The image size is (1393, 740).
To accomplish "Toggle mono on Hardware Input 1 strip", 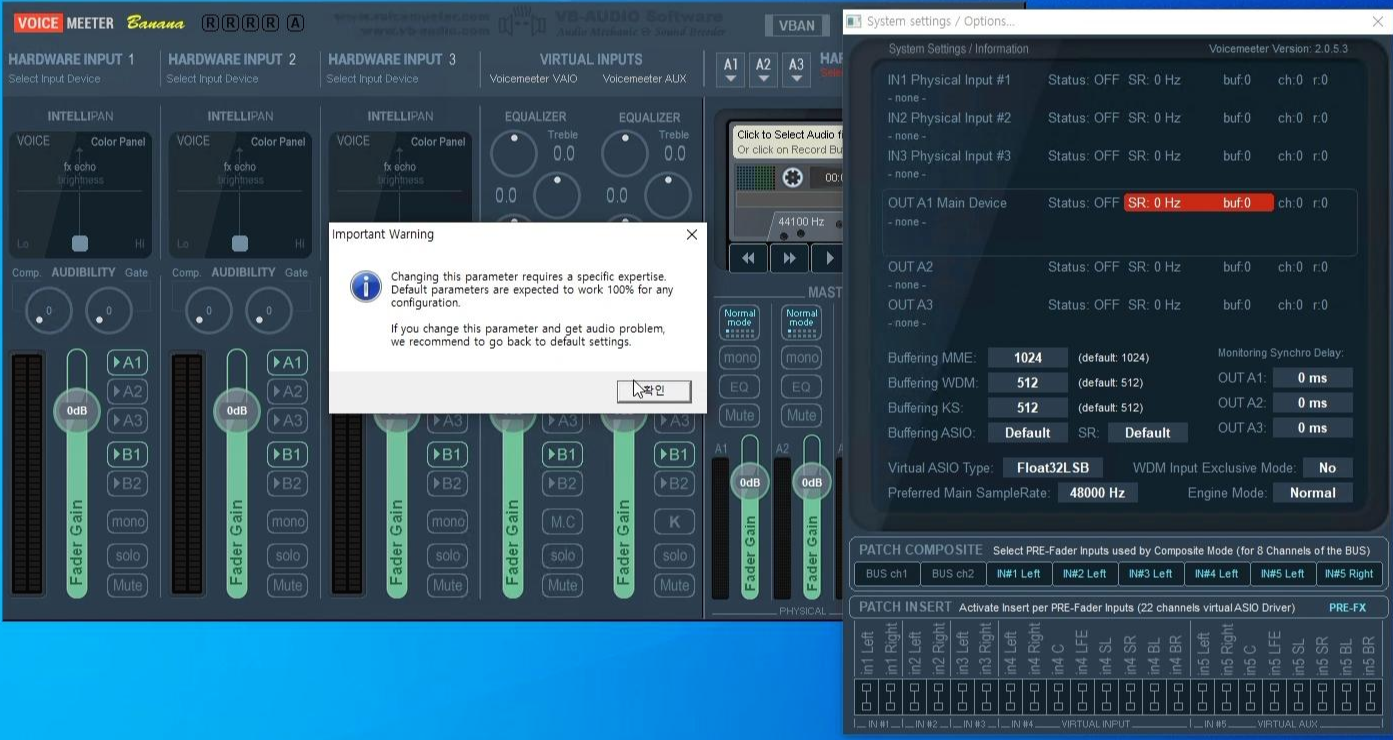I will coord(127,521).
